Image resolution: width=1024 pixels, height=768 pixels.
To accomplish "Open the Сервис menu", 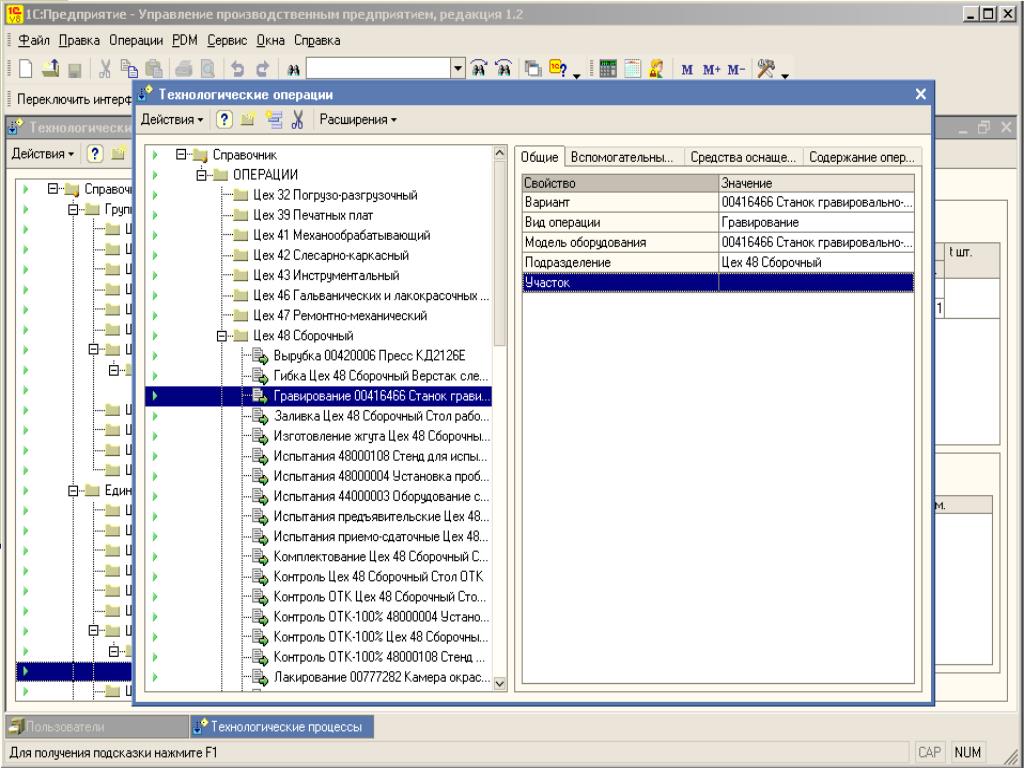I will click(x=227, y=40).
